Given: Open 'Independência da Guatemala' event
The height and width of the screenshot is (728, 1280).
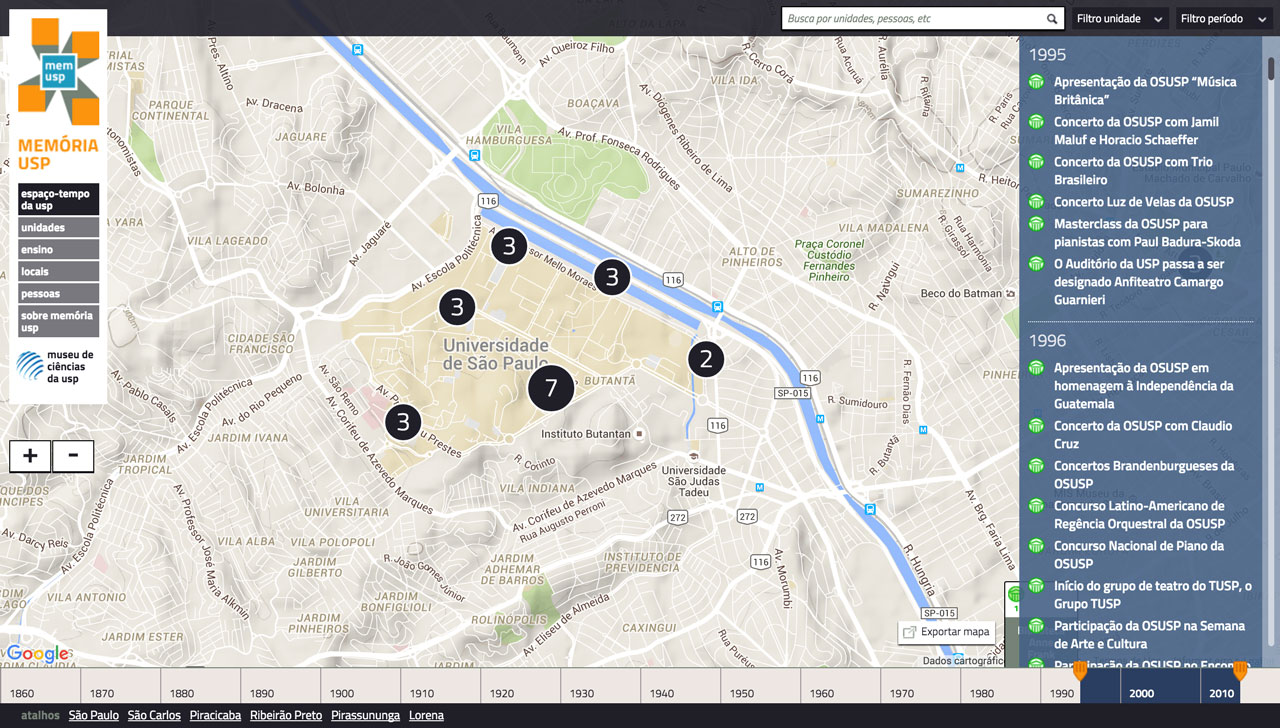Looking at the screenshot, I should pos(1143,386).
